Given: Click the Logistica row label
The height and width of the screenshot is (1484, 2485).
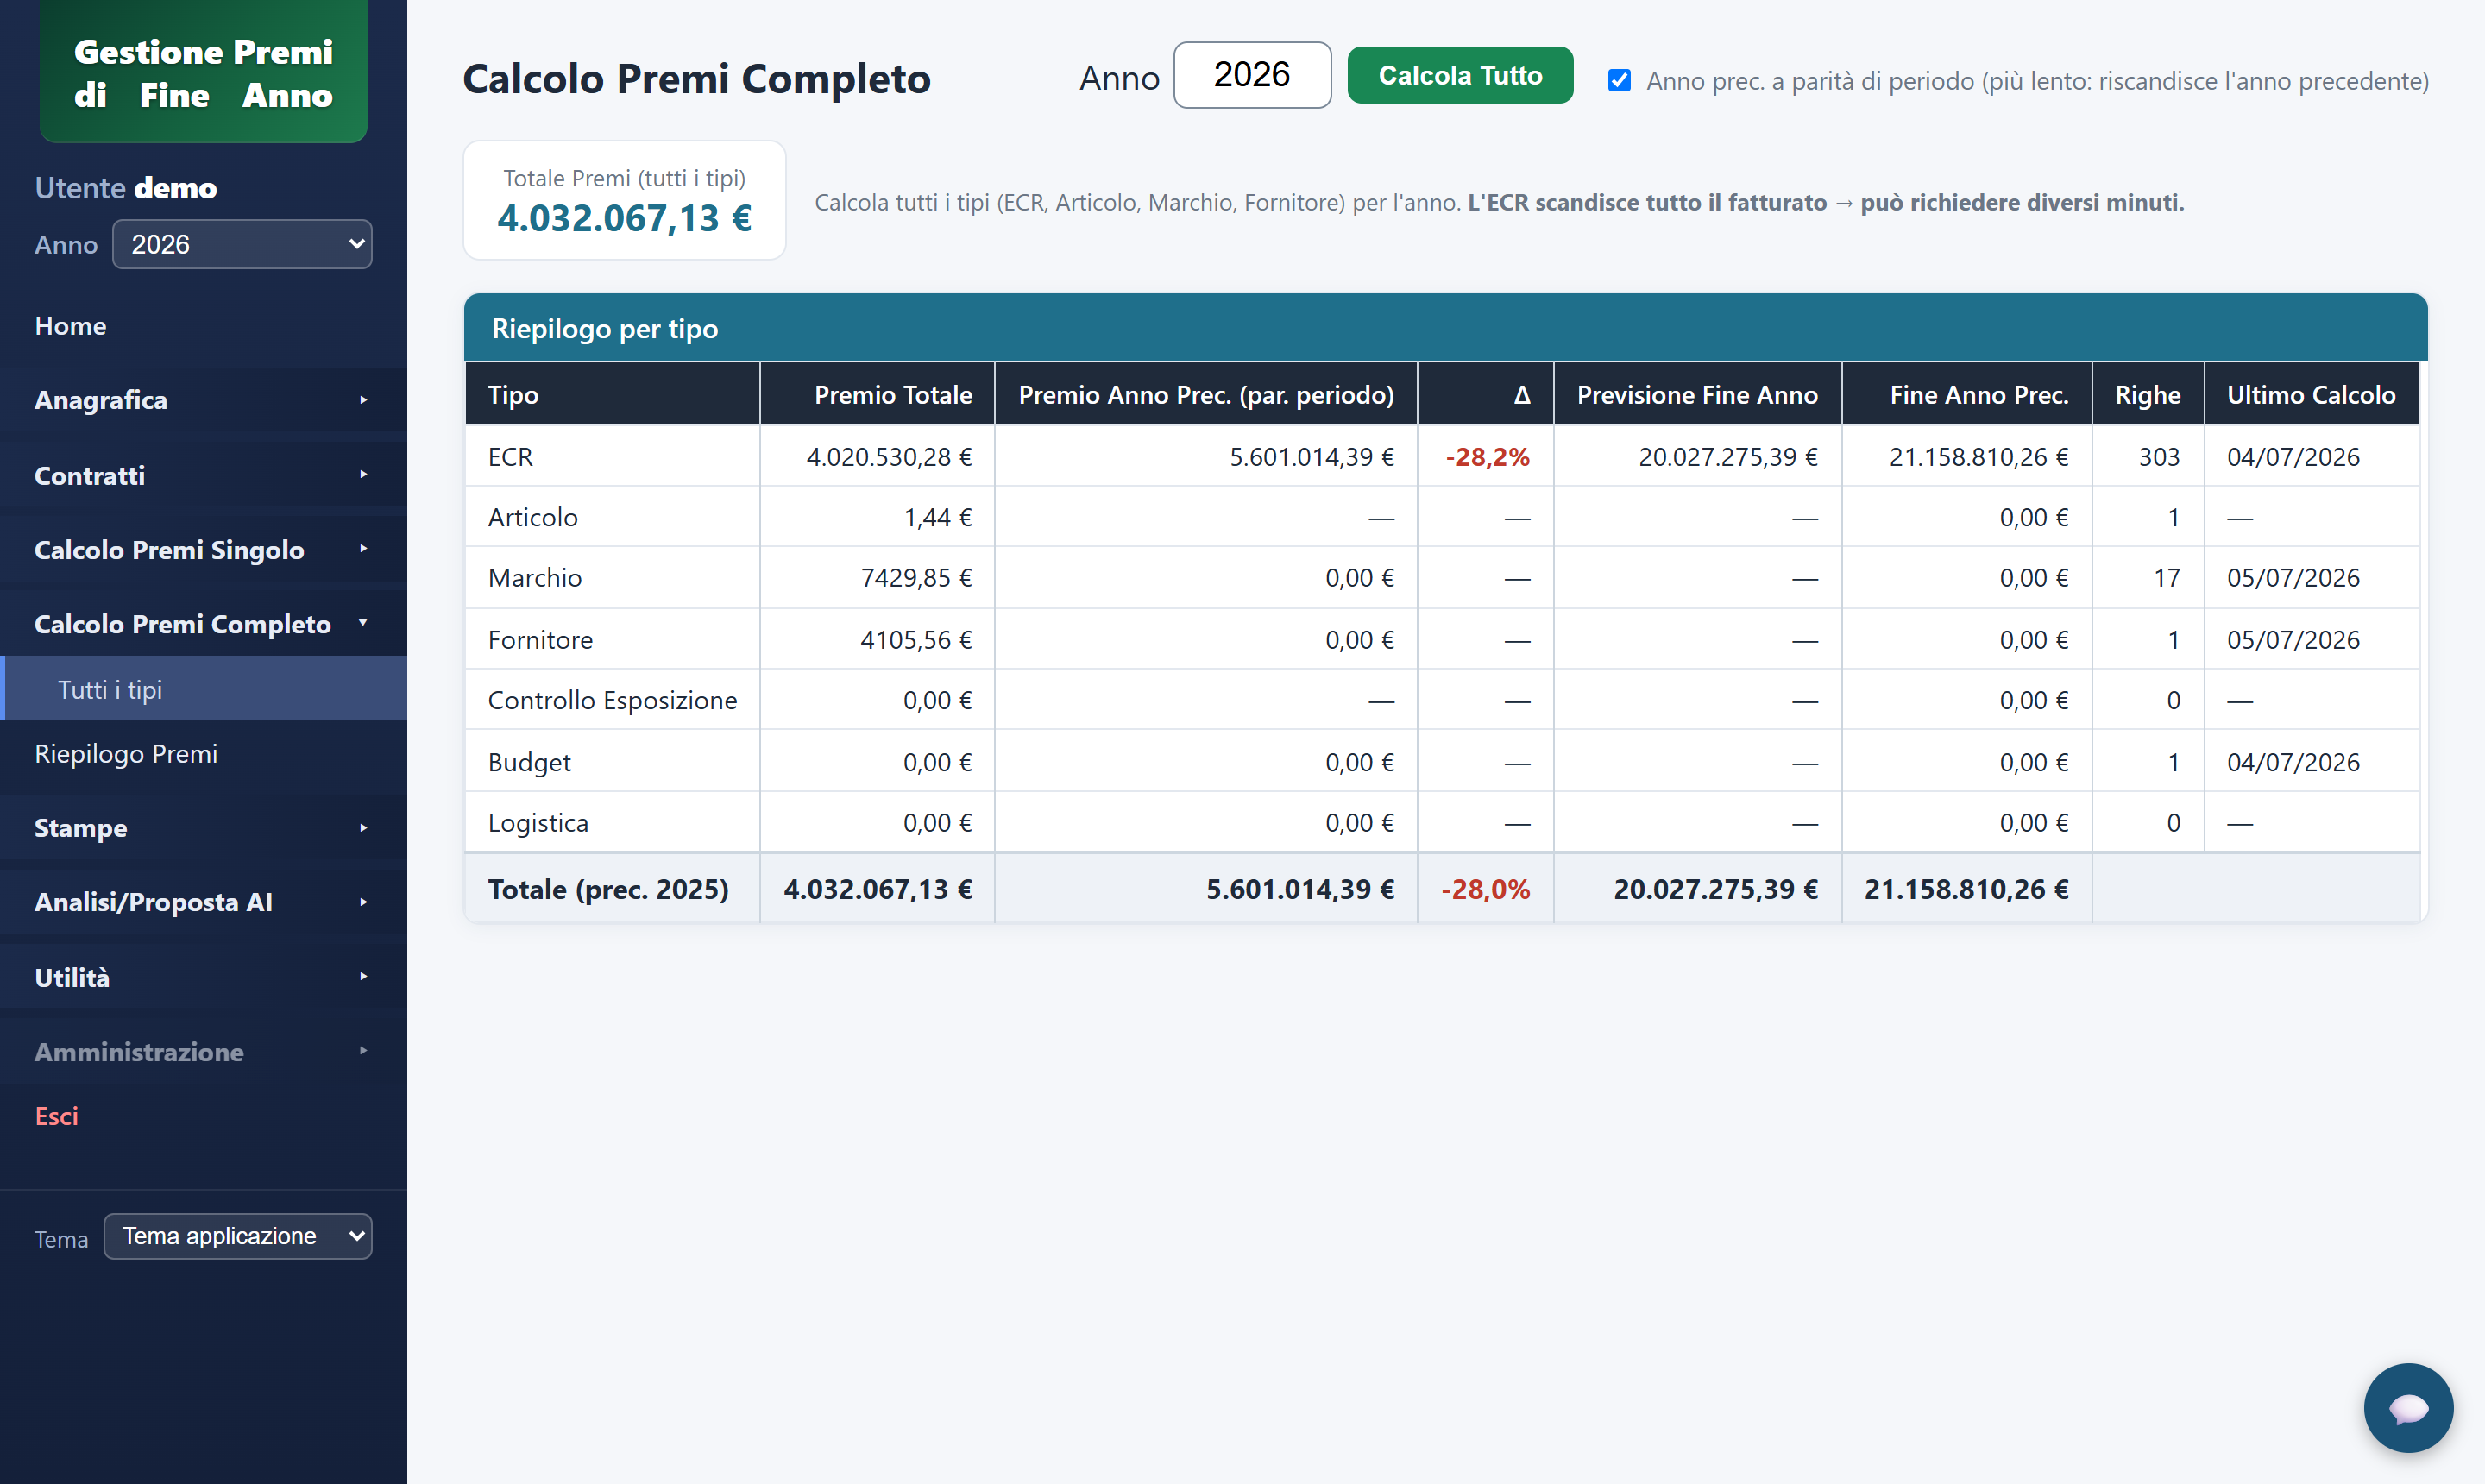Looking at the screenshot, I should [x=538, y=823].
